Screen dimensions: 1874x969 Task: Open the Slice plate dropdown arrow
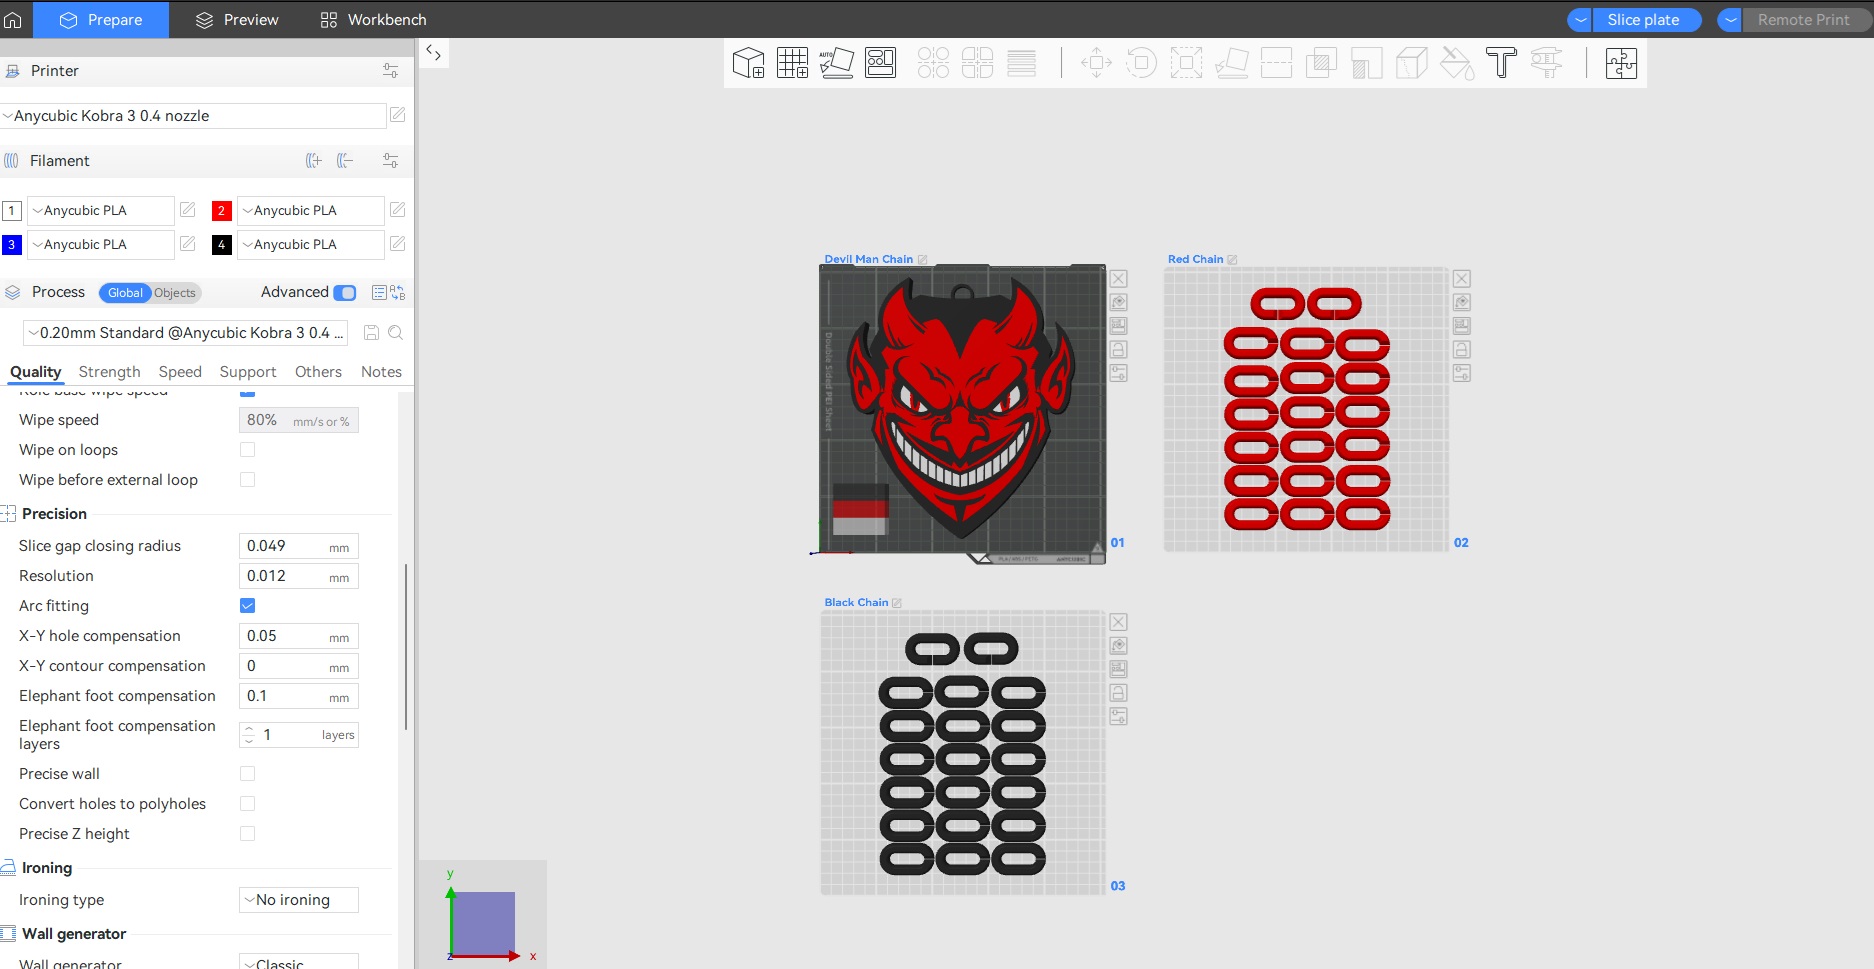coord(1580,20)
